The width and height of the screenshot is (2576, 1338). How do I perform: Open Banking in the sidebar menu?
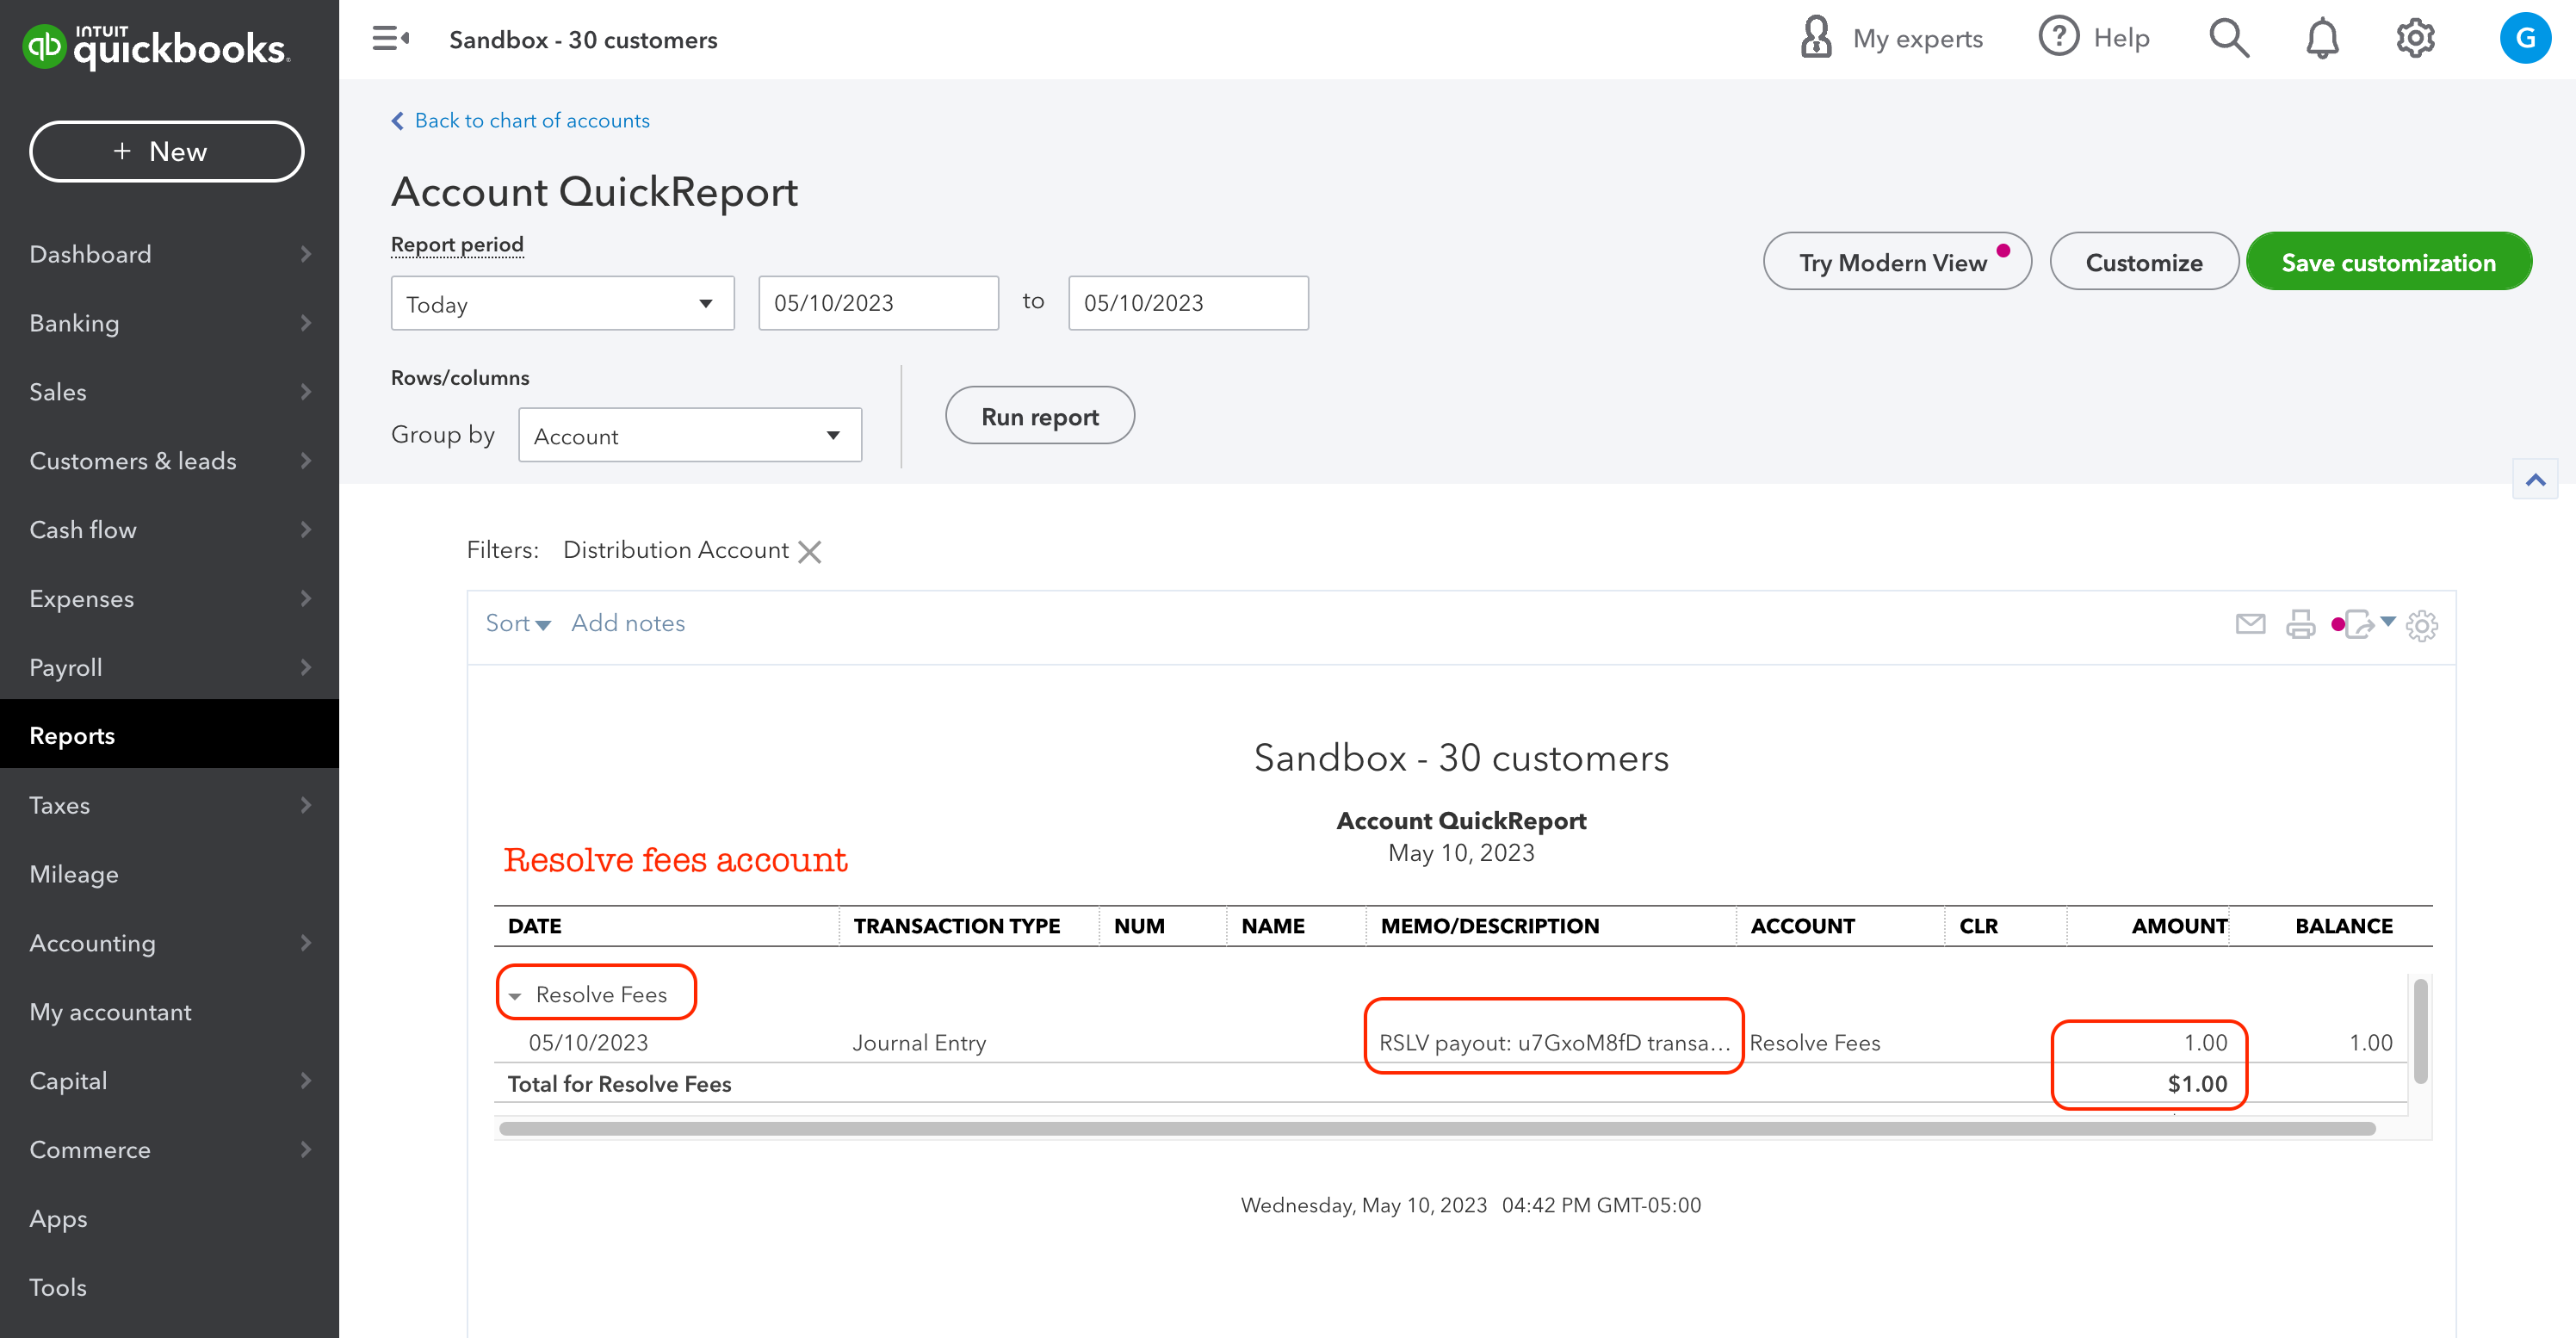(169, 323)
